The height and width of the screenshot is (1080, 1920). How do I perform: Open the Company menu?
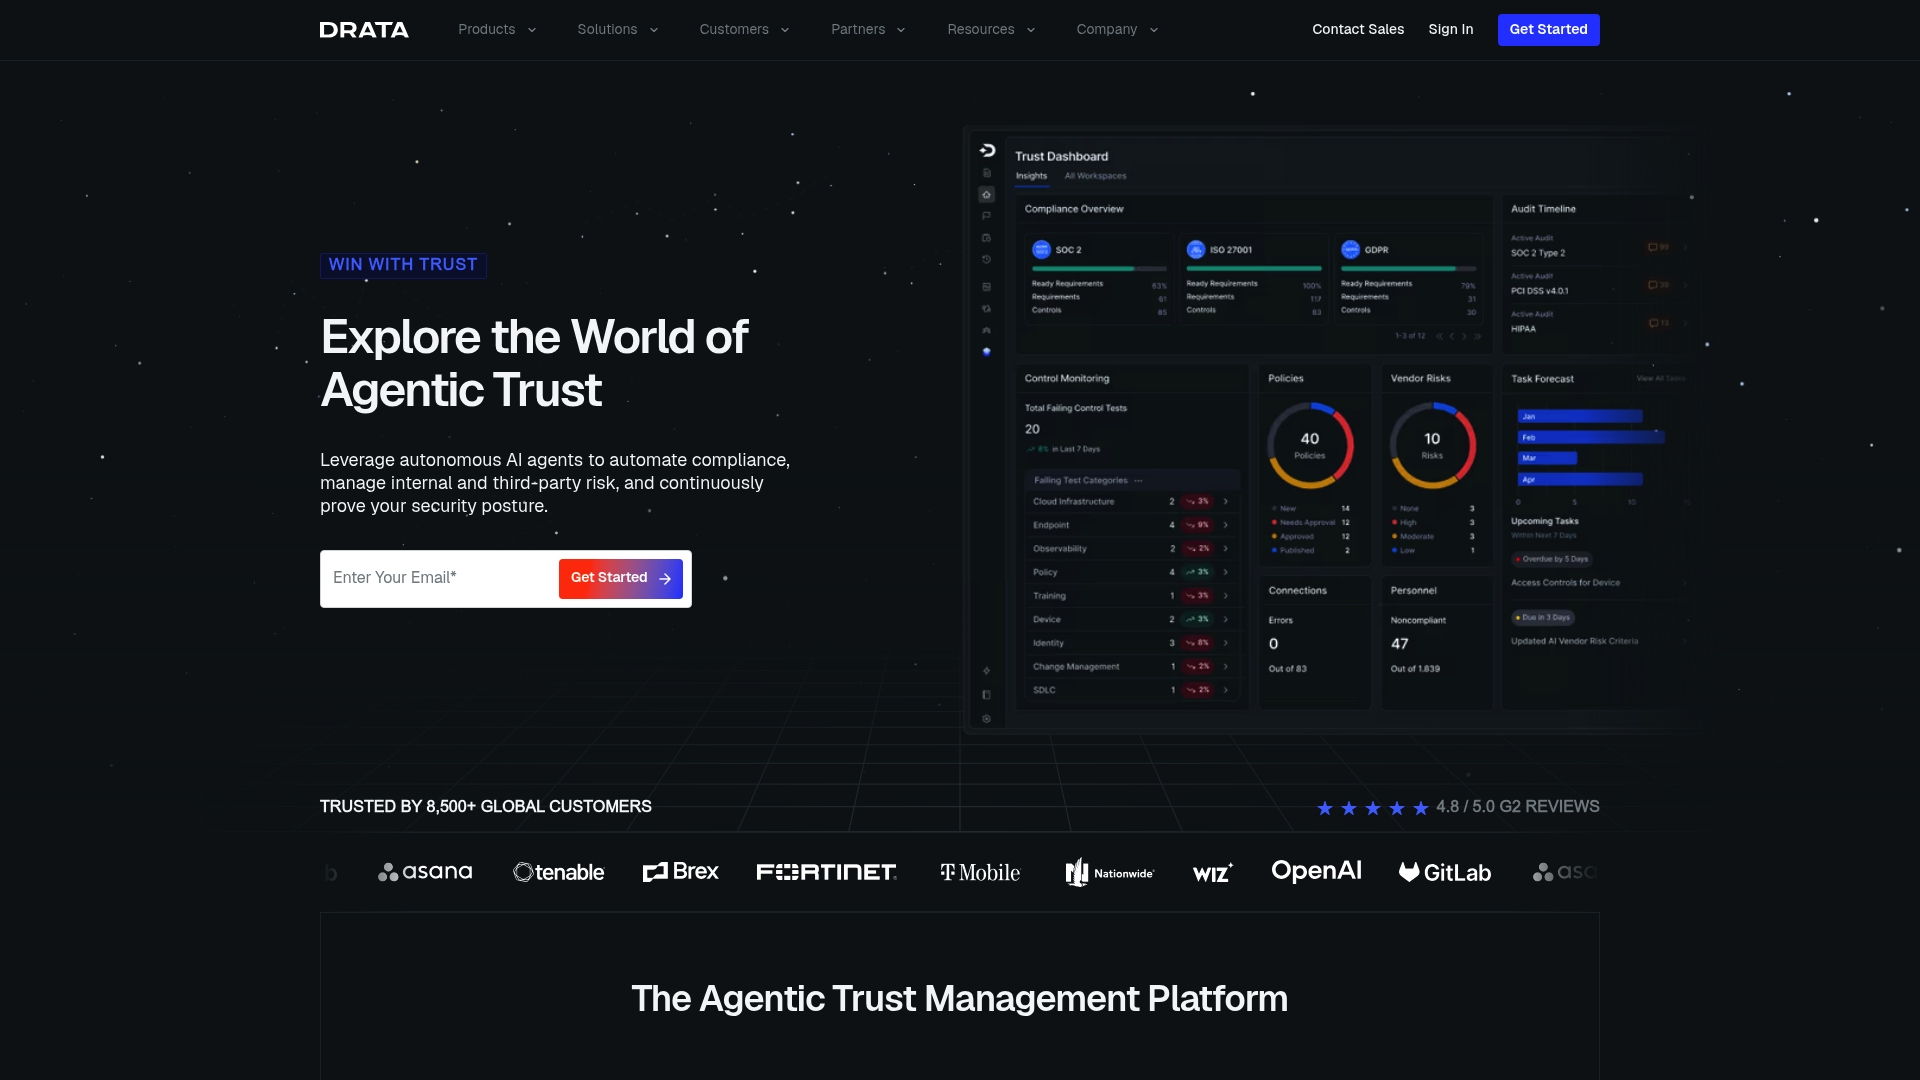click(1117, 30)
